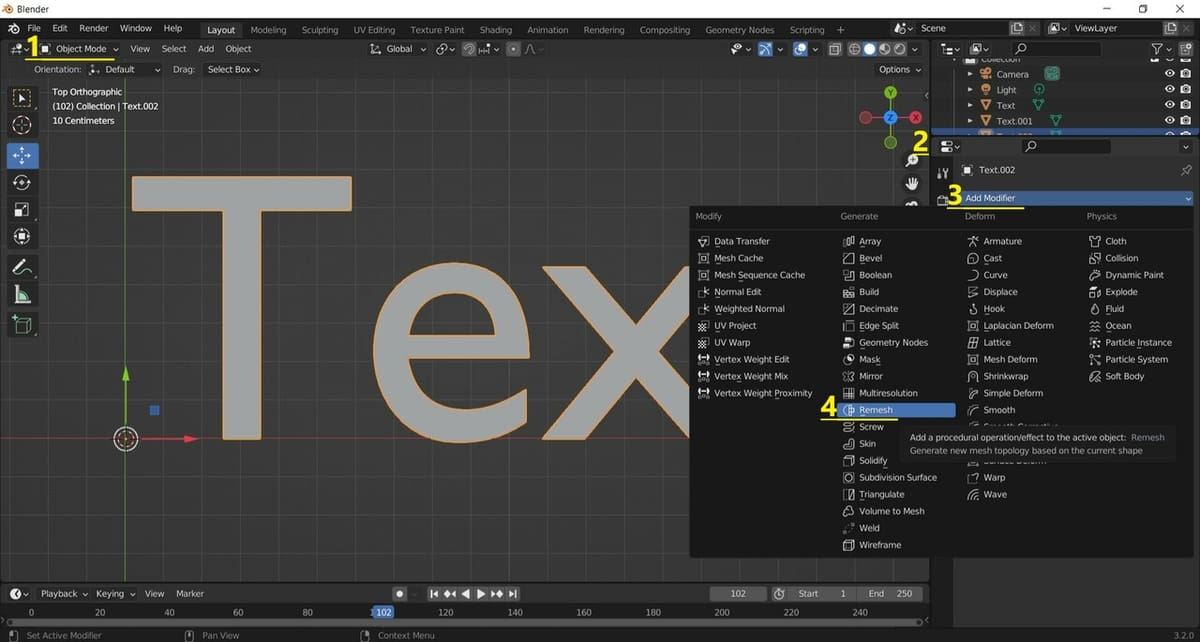Click the green Y axis on navigation gizmo
Viewport: 1200px width, 642px height.
(x=891, y=93)
